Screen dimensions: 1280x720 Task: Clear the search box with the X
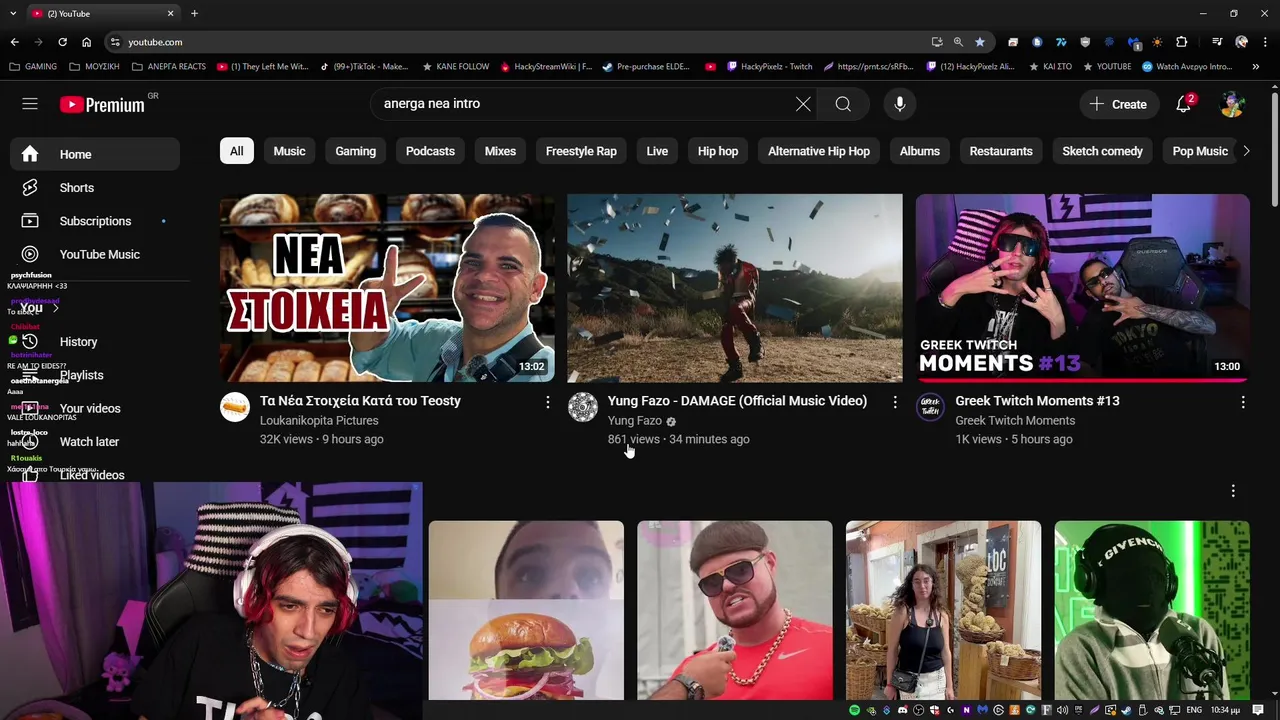click(x=803, y=104)
